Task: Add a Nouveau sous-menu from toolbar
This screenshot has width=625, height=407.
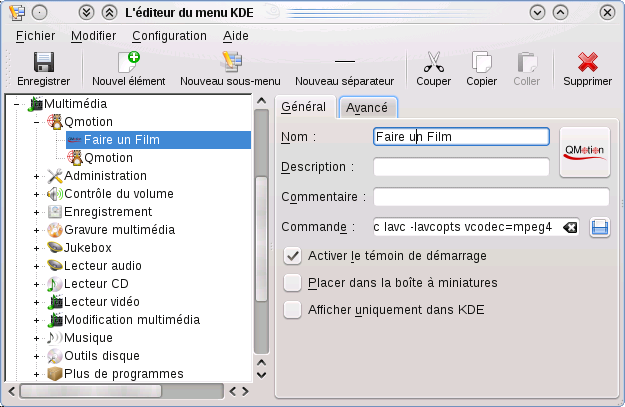Action: tap(232, 68)
